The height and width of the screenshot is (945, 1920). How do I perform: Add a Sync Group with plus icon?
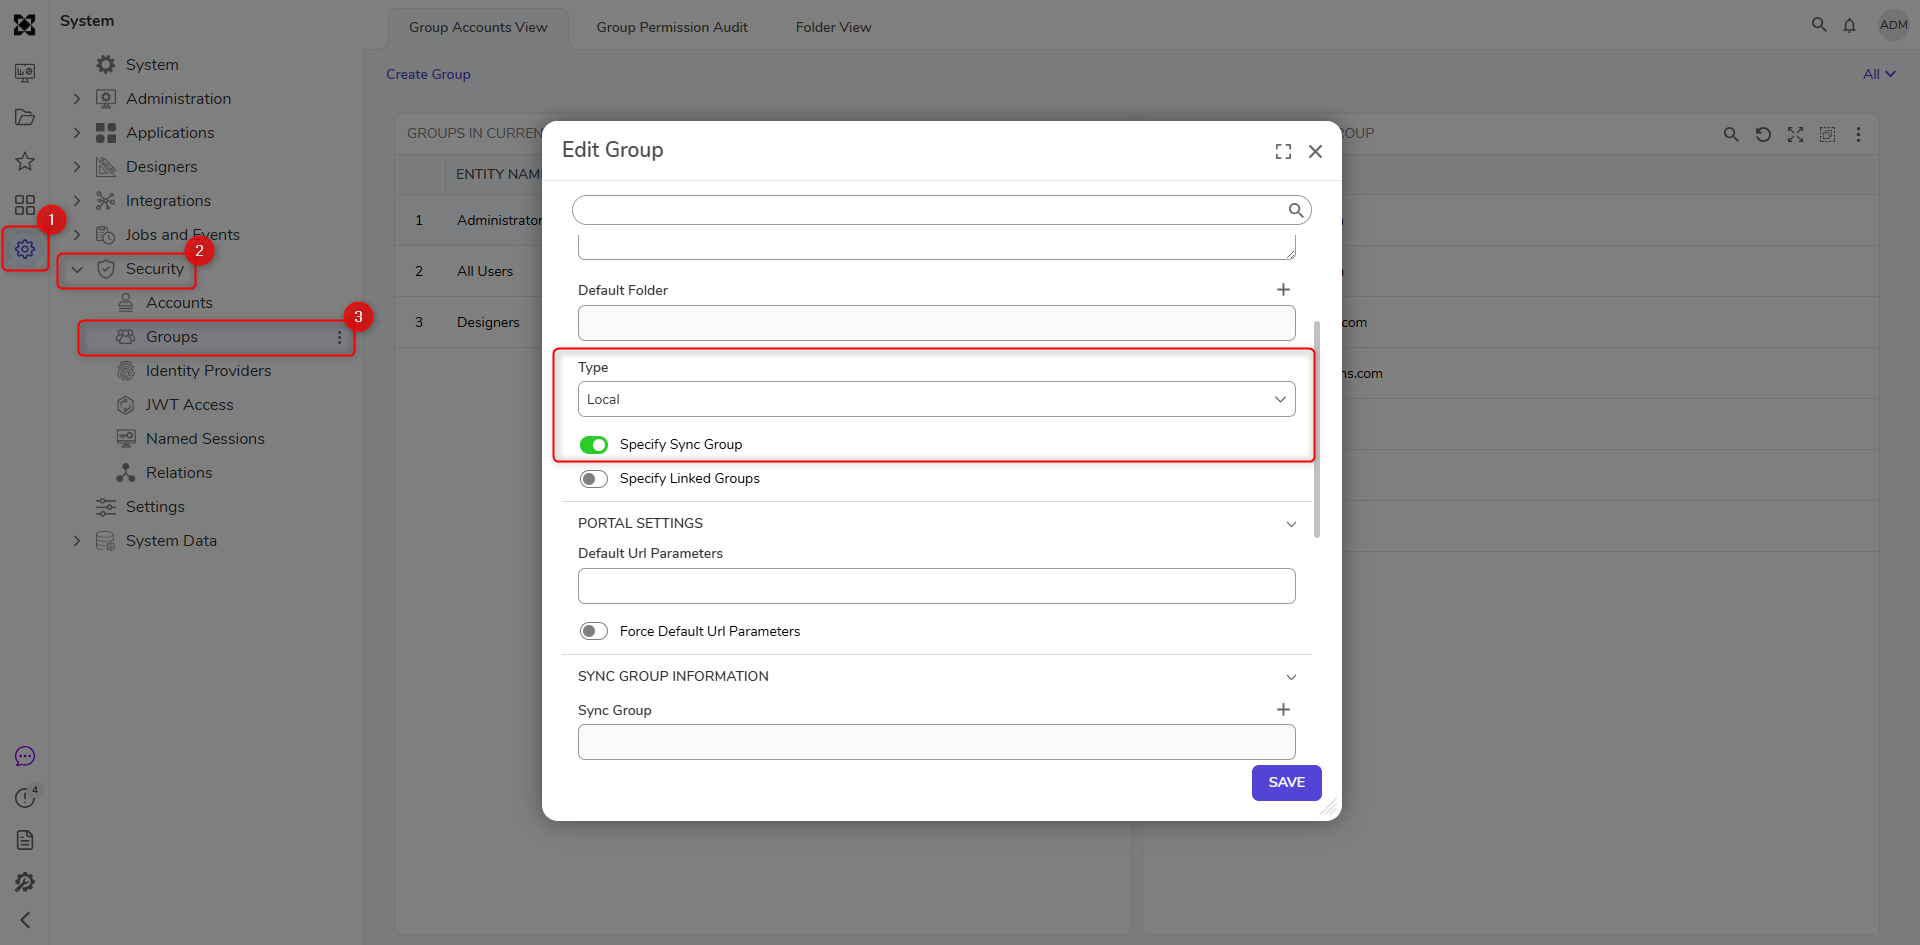(1283, 710)
